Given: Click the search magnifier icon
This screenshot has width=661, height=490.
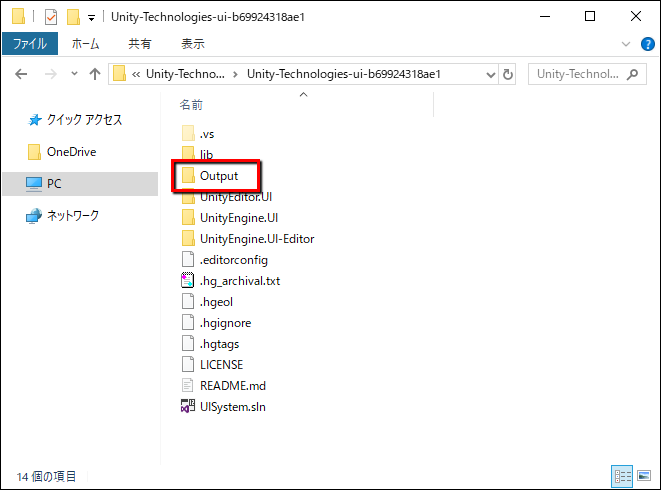Looking at the screenshot, I should (x=632, y=74).
